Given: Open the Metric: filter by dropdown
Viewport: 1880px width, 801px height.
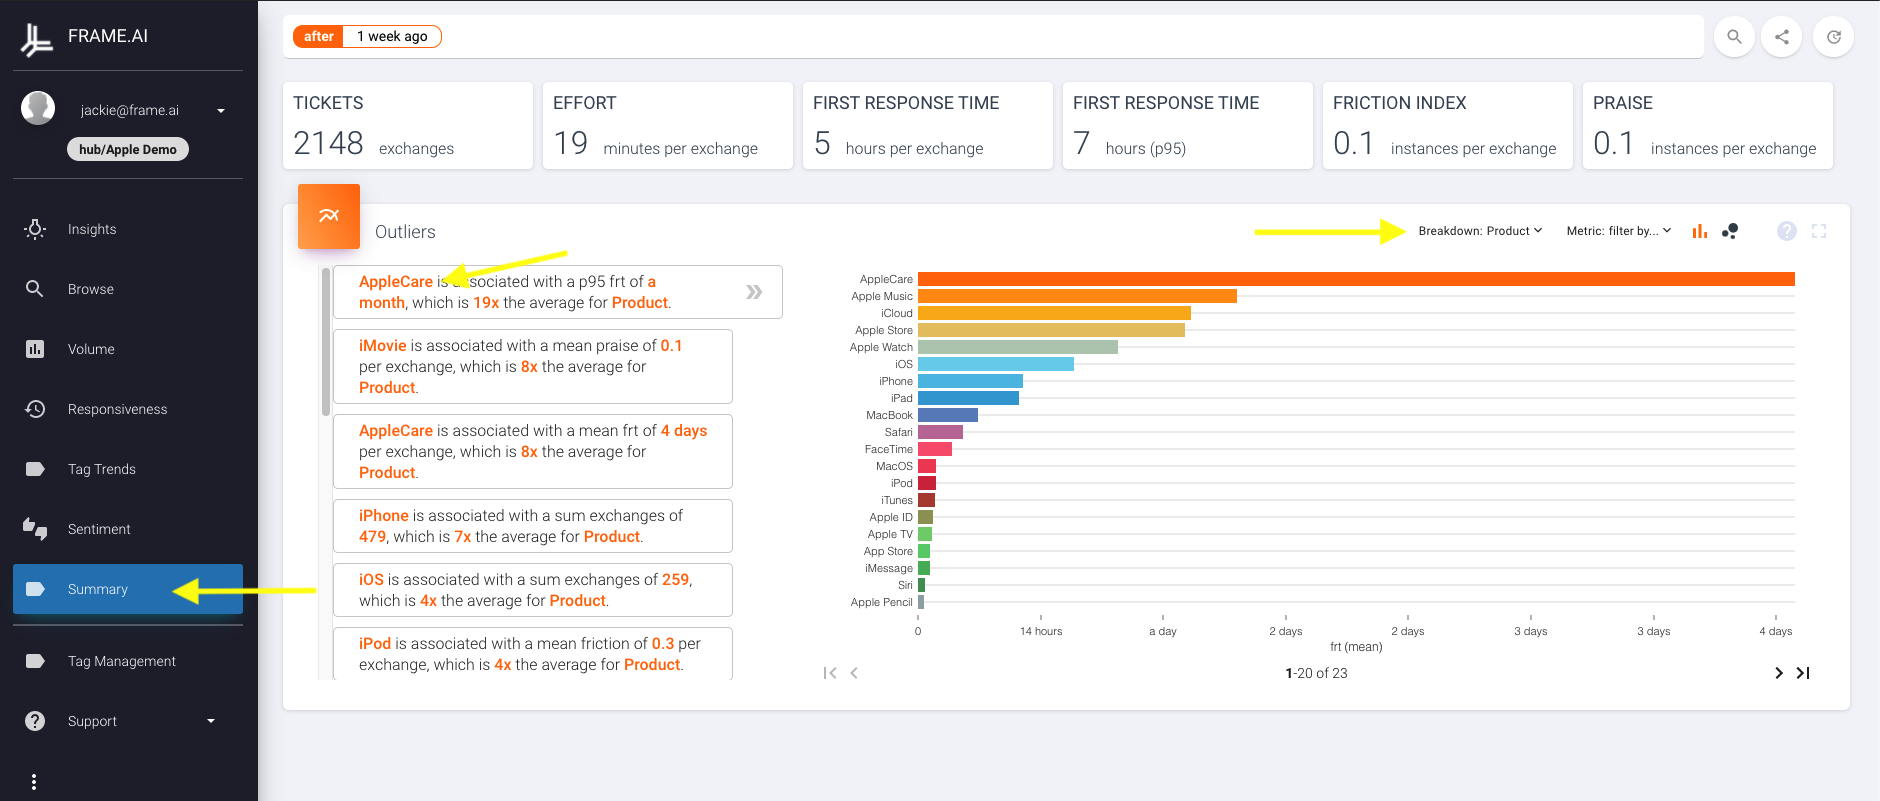Looking at the screenshot, I should click(1619, 231).
